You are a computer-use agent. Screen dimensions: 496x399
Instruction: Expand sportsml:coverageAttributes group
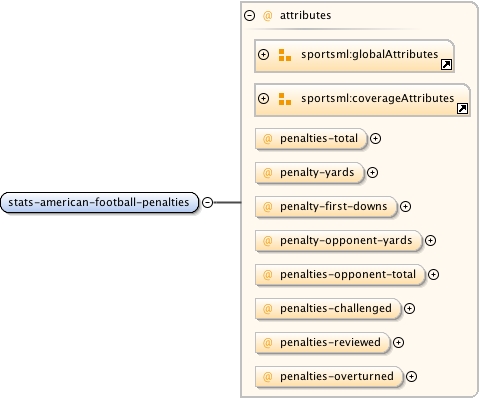click(x=263, y=98)
